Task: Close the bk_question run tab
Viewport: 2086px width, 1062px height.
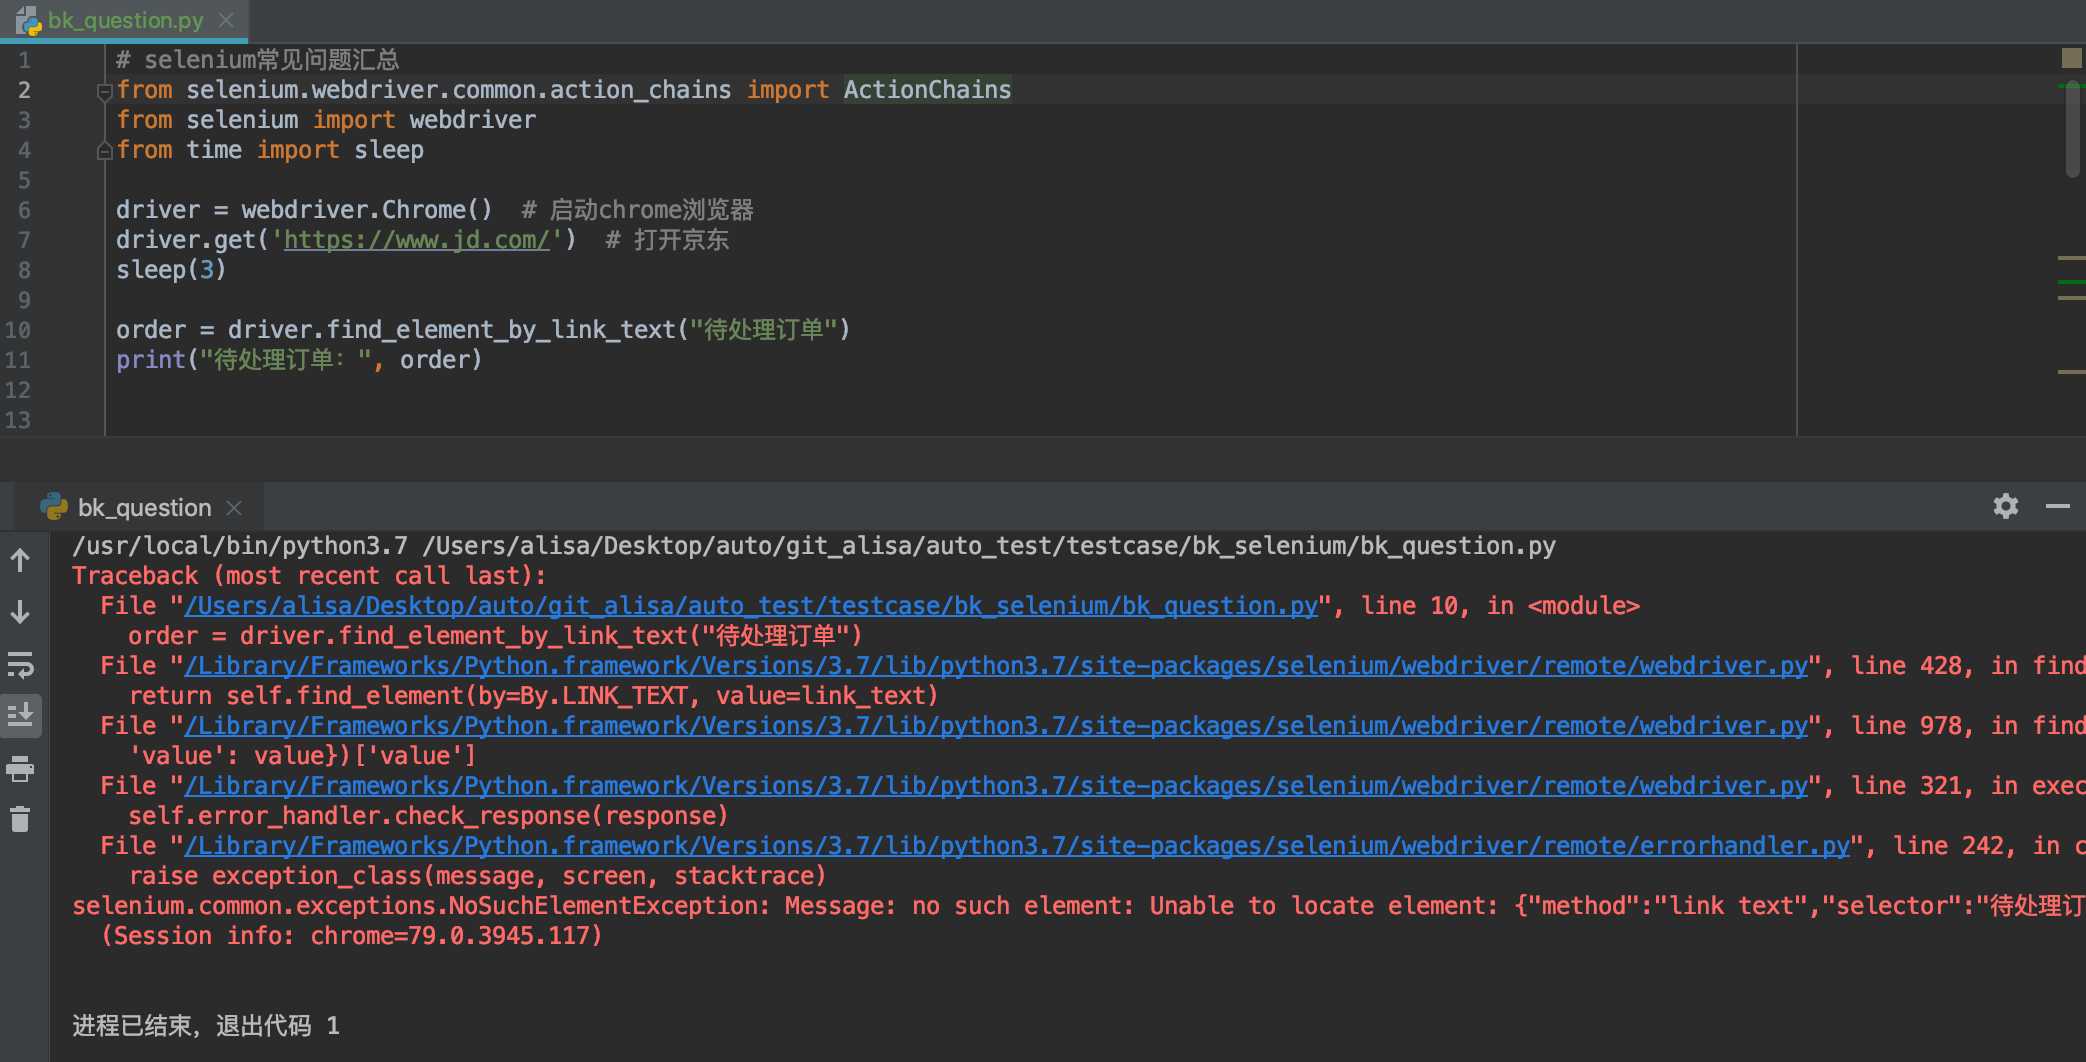Action: click(234, 508)
